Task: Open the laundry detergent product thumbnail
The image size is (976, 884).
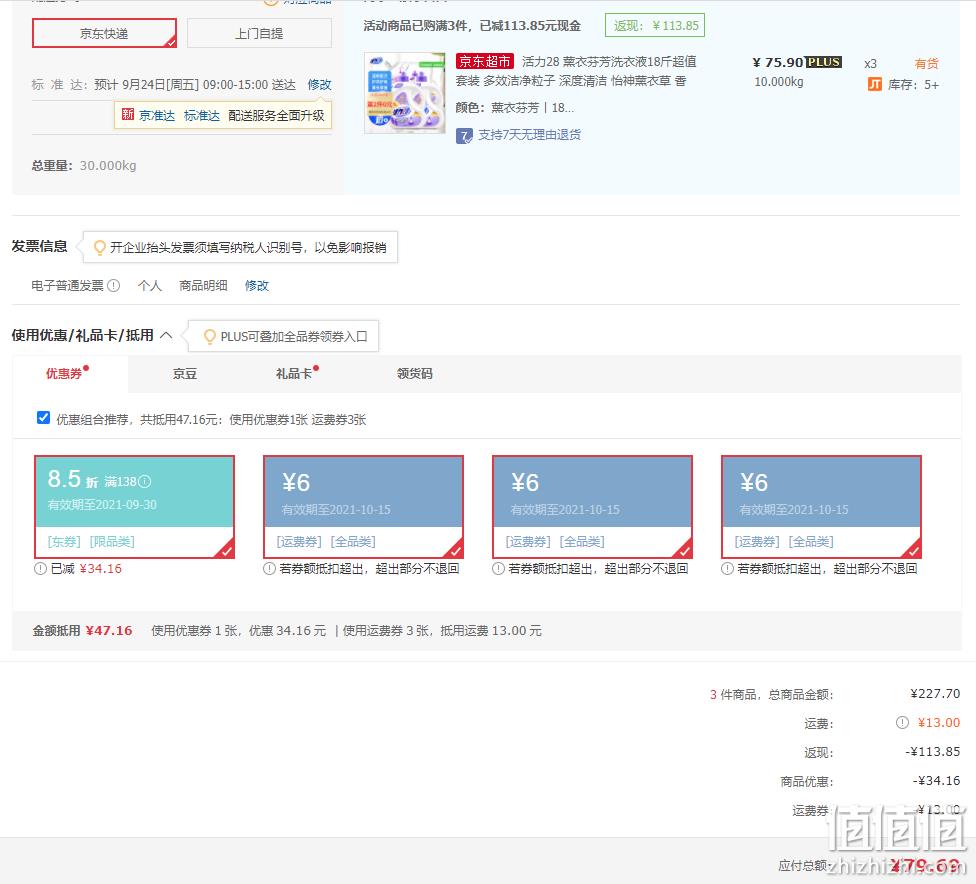Action: click(405, 93)
